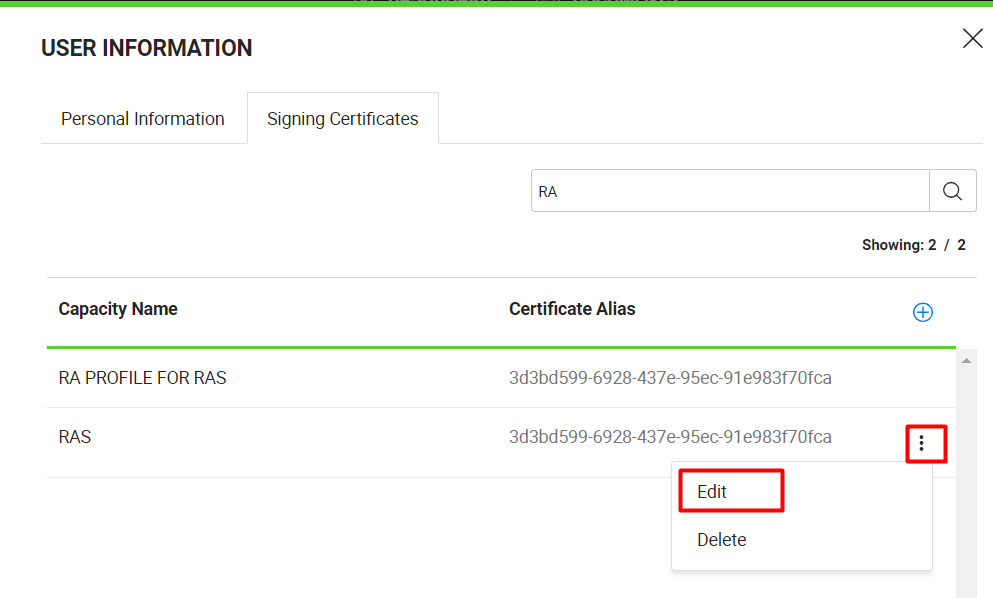Click certificate alias in the RAS row
Image resolution: width=993 pixels, height=598 pixels.
tap(670, 437)
